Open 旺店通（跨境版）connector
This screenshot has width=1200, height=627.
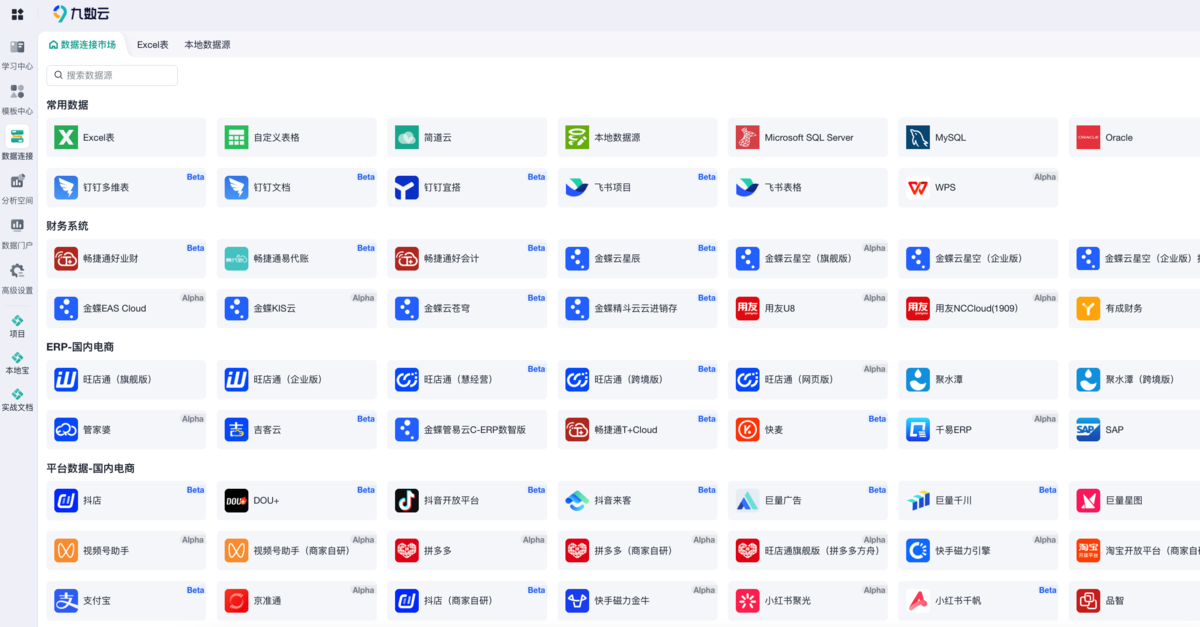click(x=638, y=380)
